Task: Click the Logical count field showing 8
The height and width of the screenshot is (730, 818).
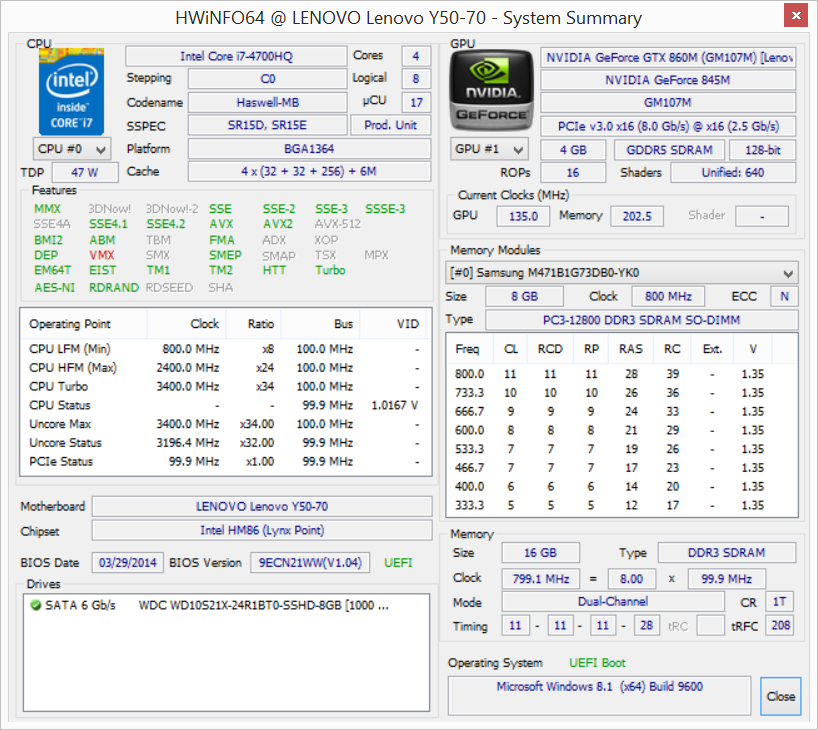Action: point(416,79)
